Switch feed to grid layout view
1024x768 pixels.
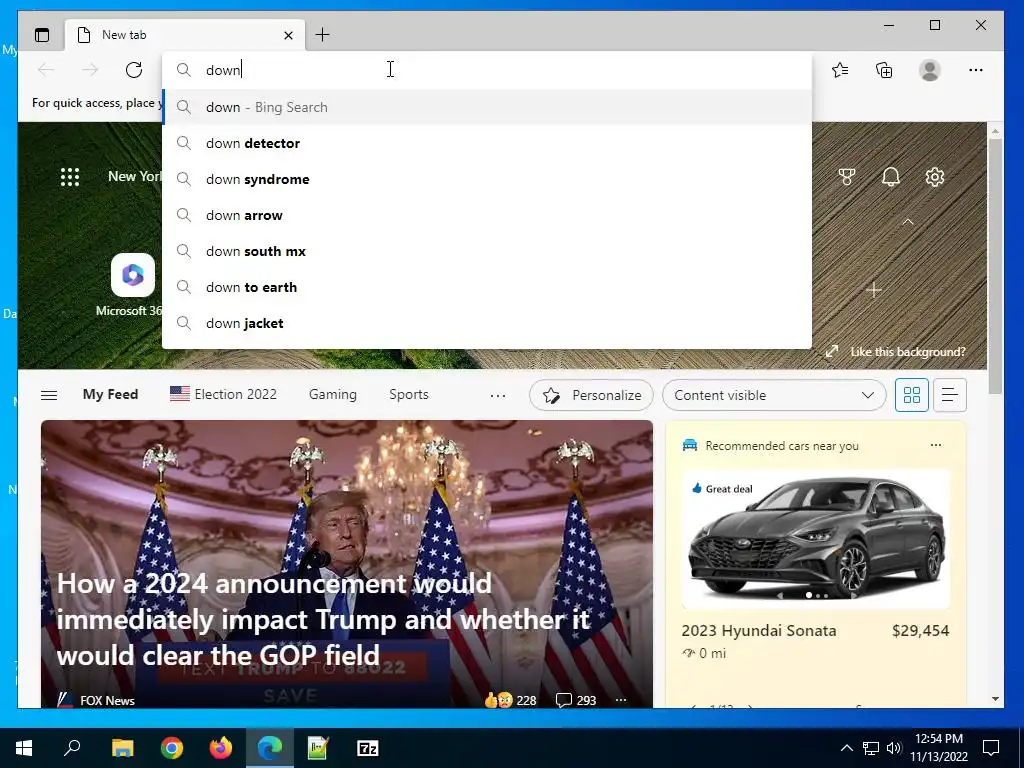(x=912, y=395)
